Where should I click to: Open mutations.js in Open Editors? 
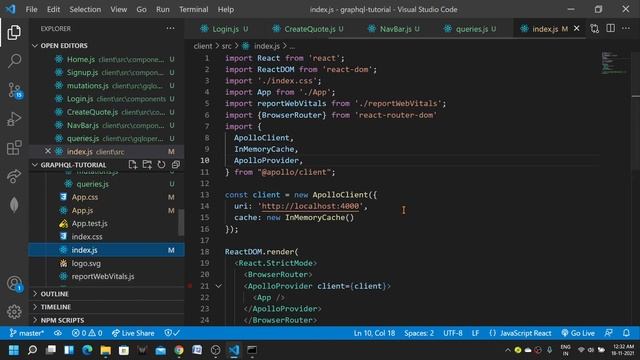(107, 86)
